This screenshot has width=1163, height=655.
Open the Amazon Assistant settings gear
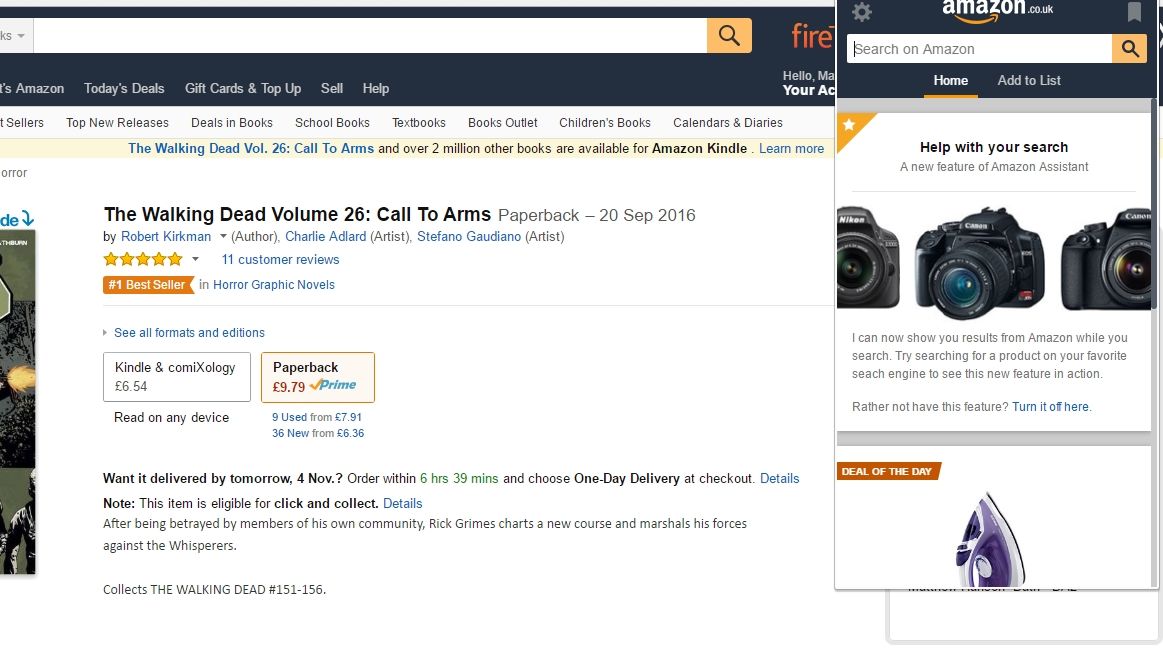[x=861, y=13]
